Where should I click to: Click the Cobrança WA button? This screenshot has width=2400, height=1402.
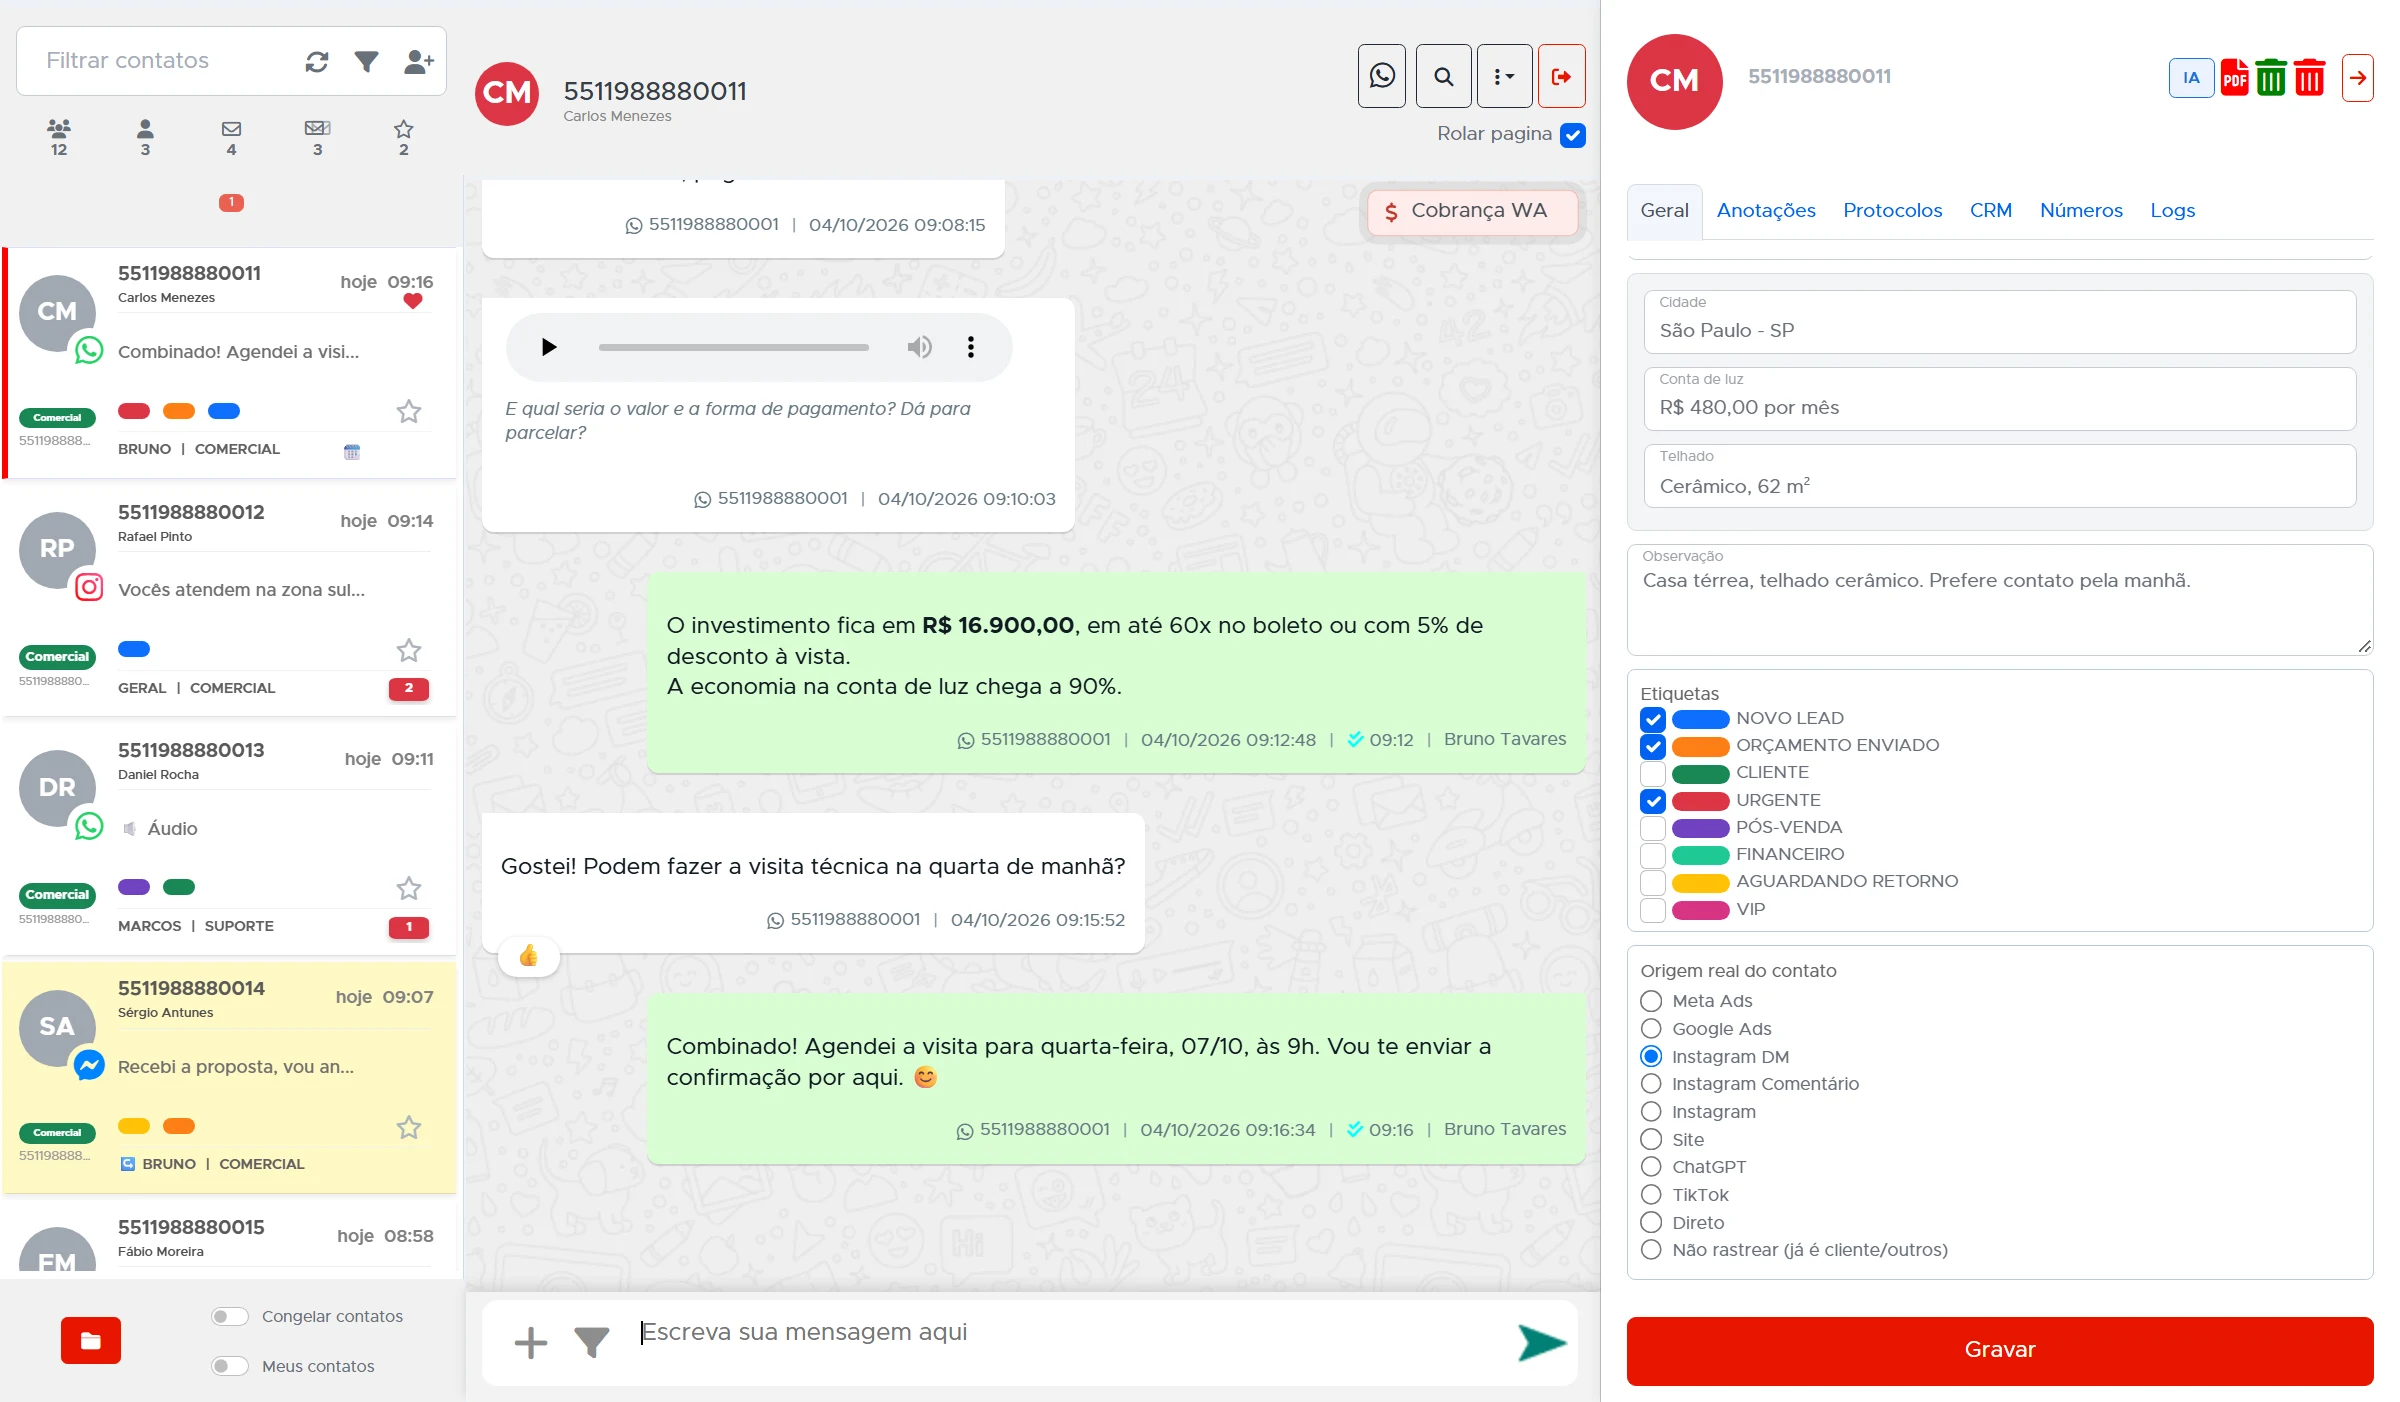point(1472,211)
